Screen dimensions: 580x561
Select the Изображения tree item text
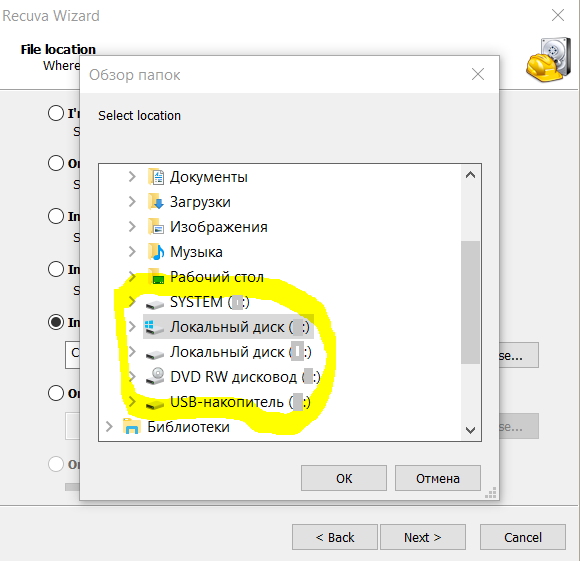[219, 227]
